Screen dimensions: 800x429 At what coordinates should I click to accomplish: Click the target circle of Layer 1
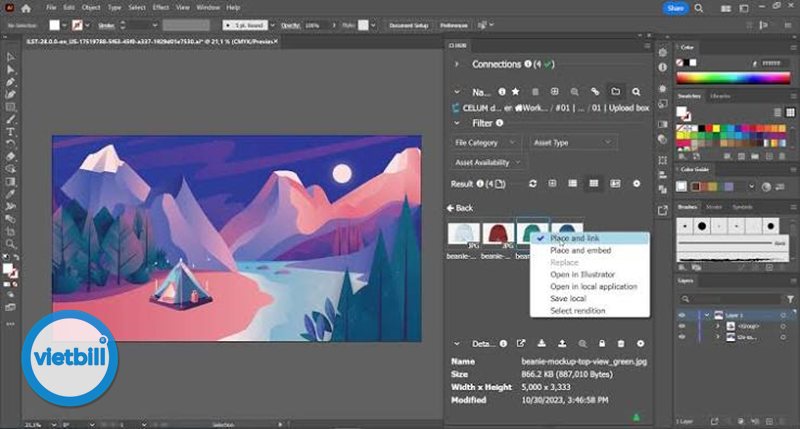(x=783, y=315)
